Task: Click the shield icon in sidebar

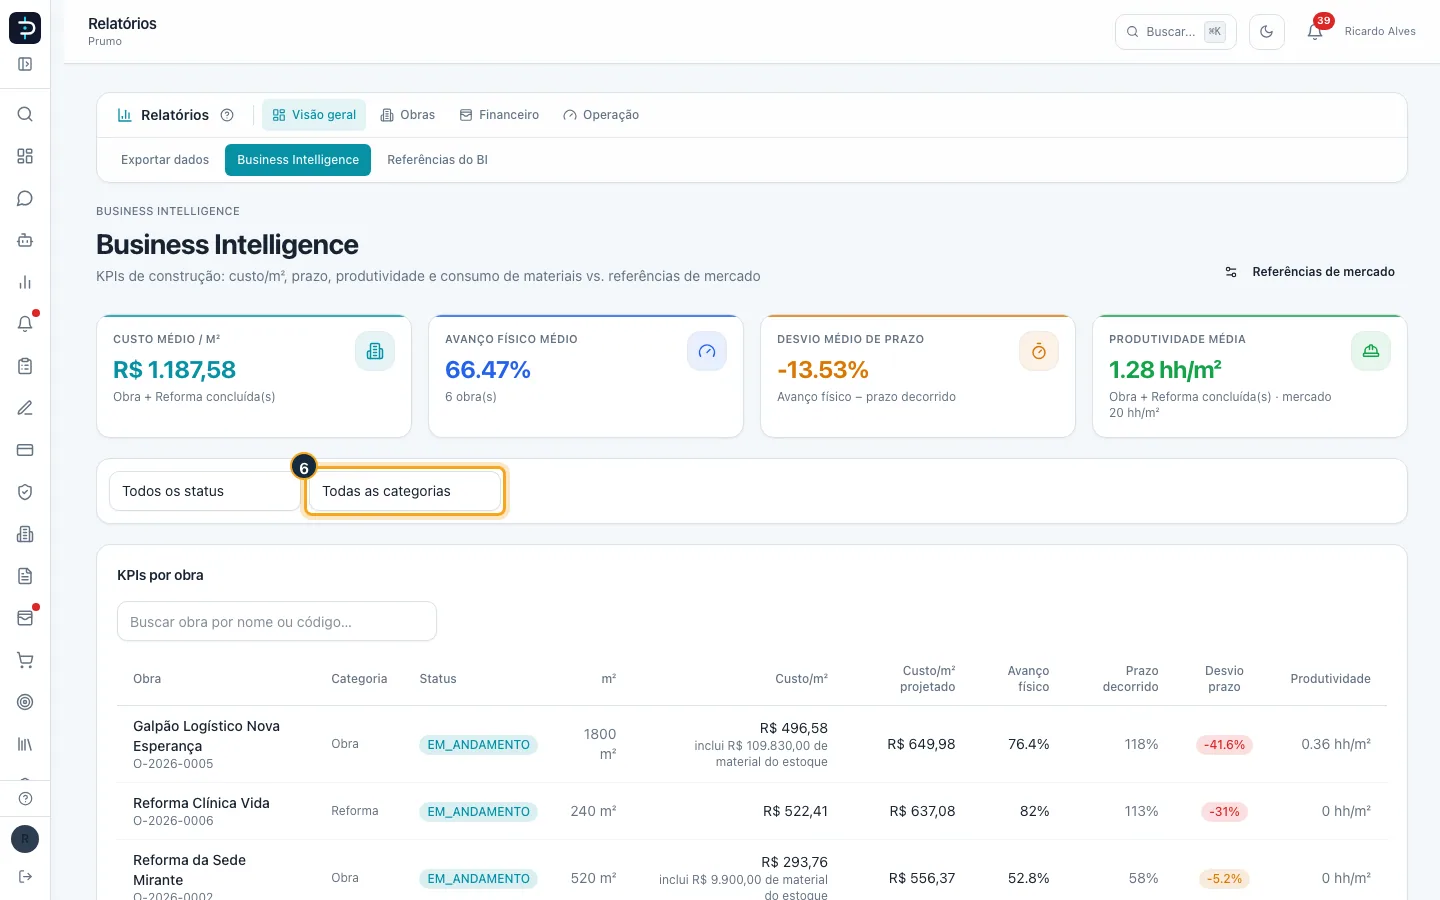Action: (x=25, y=492)
